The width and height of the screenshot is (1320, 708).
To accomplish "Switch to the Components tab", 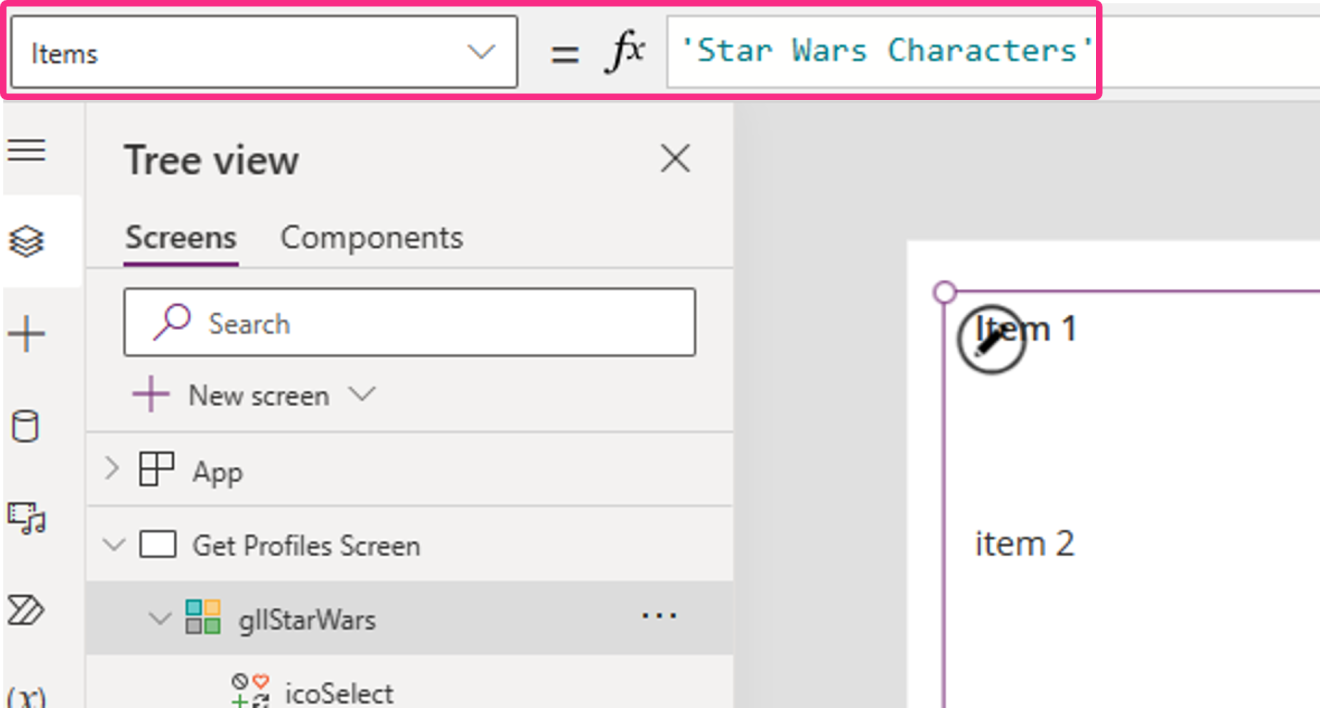I will 372,237.
